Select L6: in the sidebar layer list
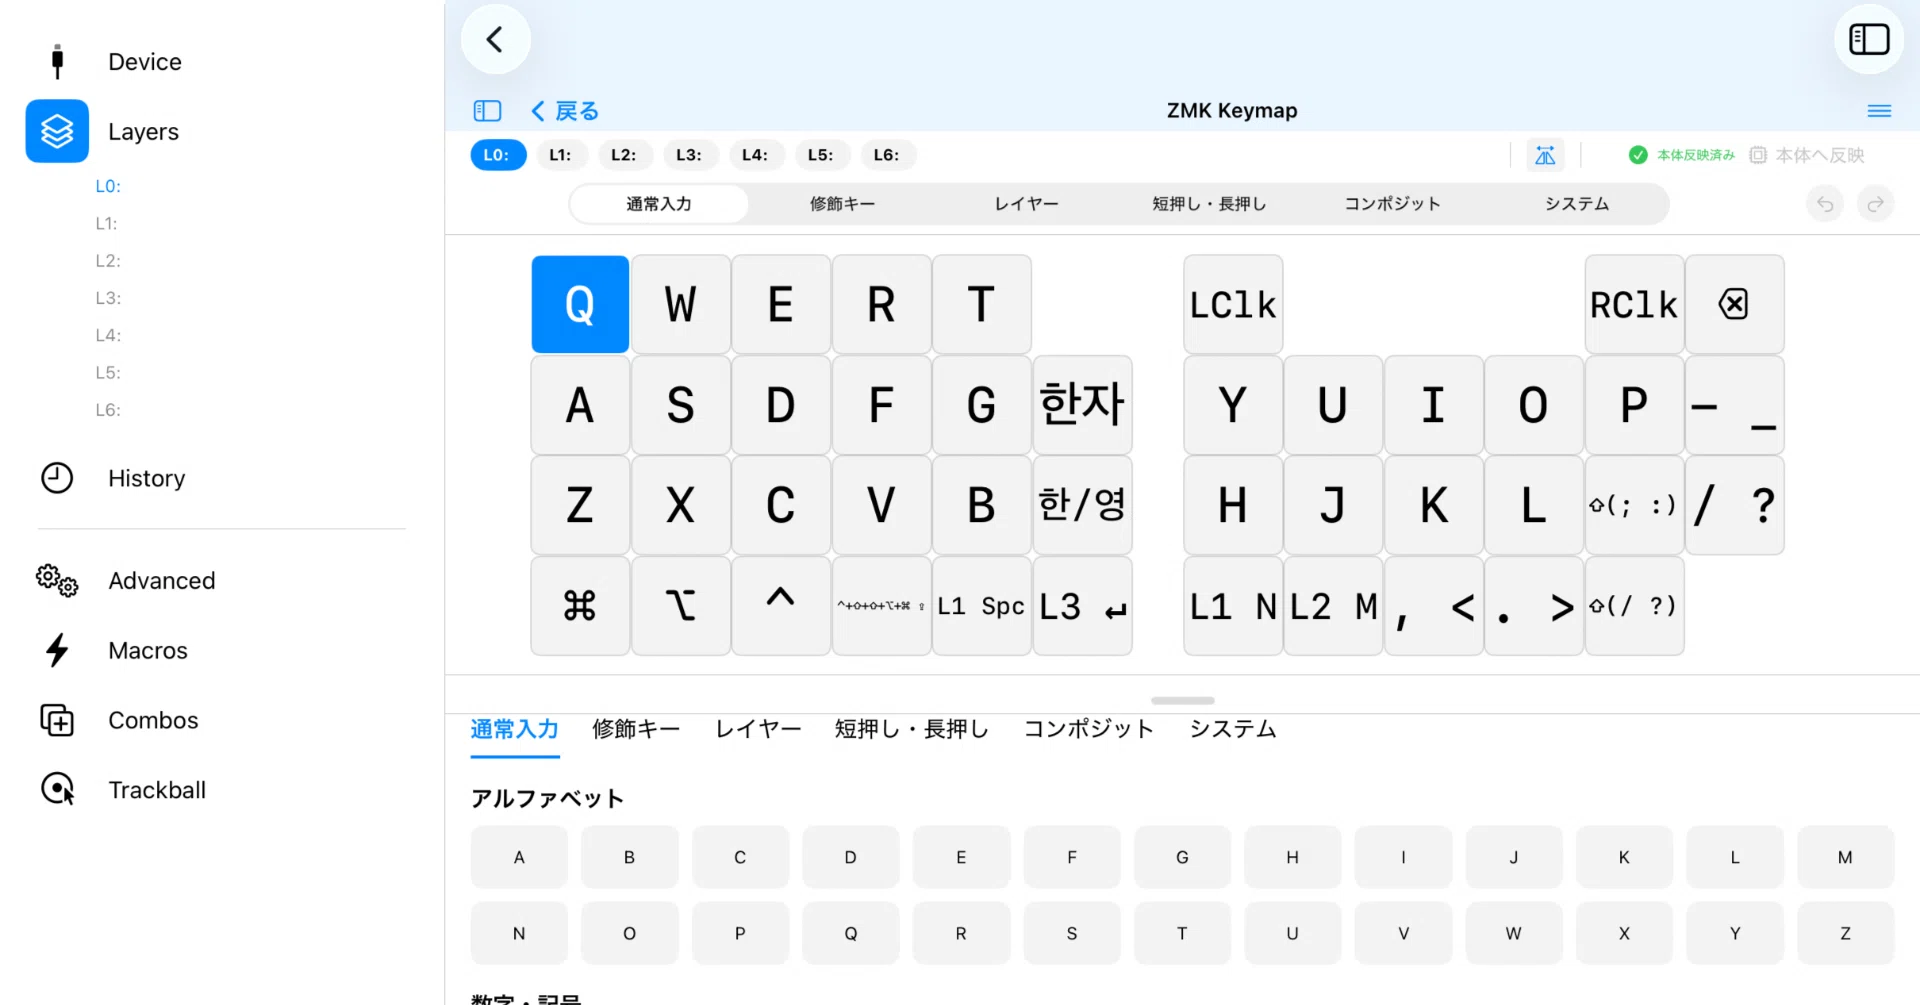The height and width of the screenshot is (1005, 1920). [x=108, y=410]
